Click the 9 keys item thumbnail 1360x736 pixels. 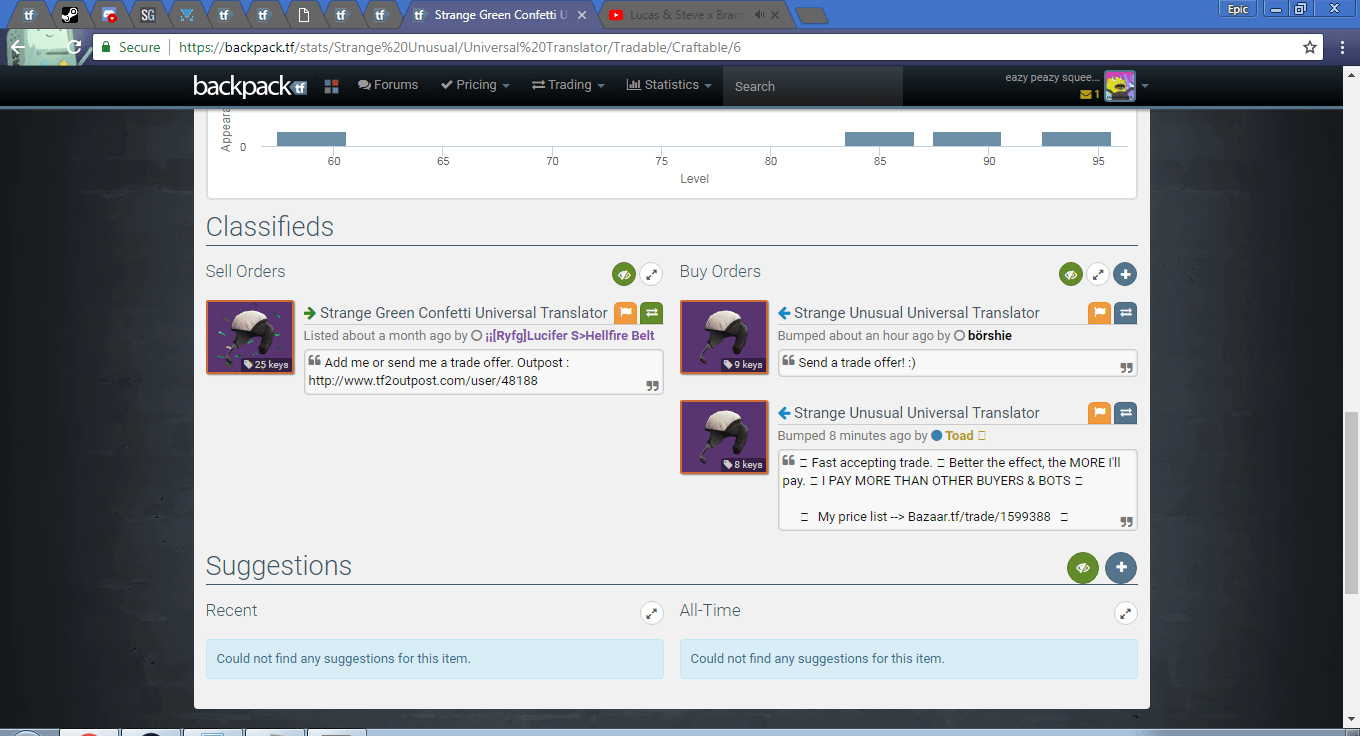click(724, 337)
